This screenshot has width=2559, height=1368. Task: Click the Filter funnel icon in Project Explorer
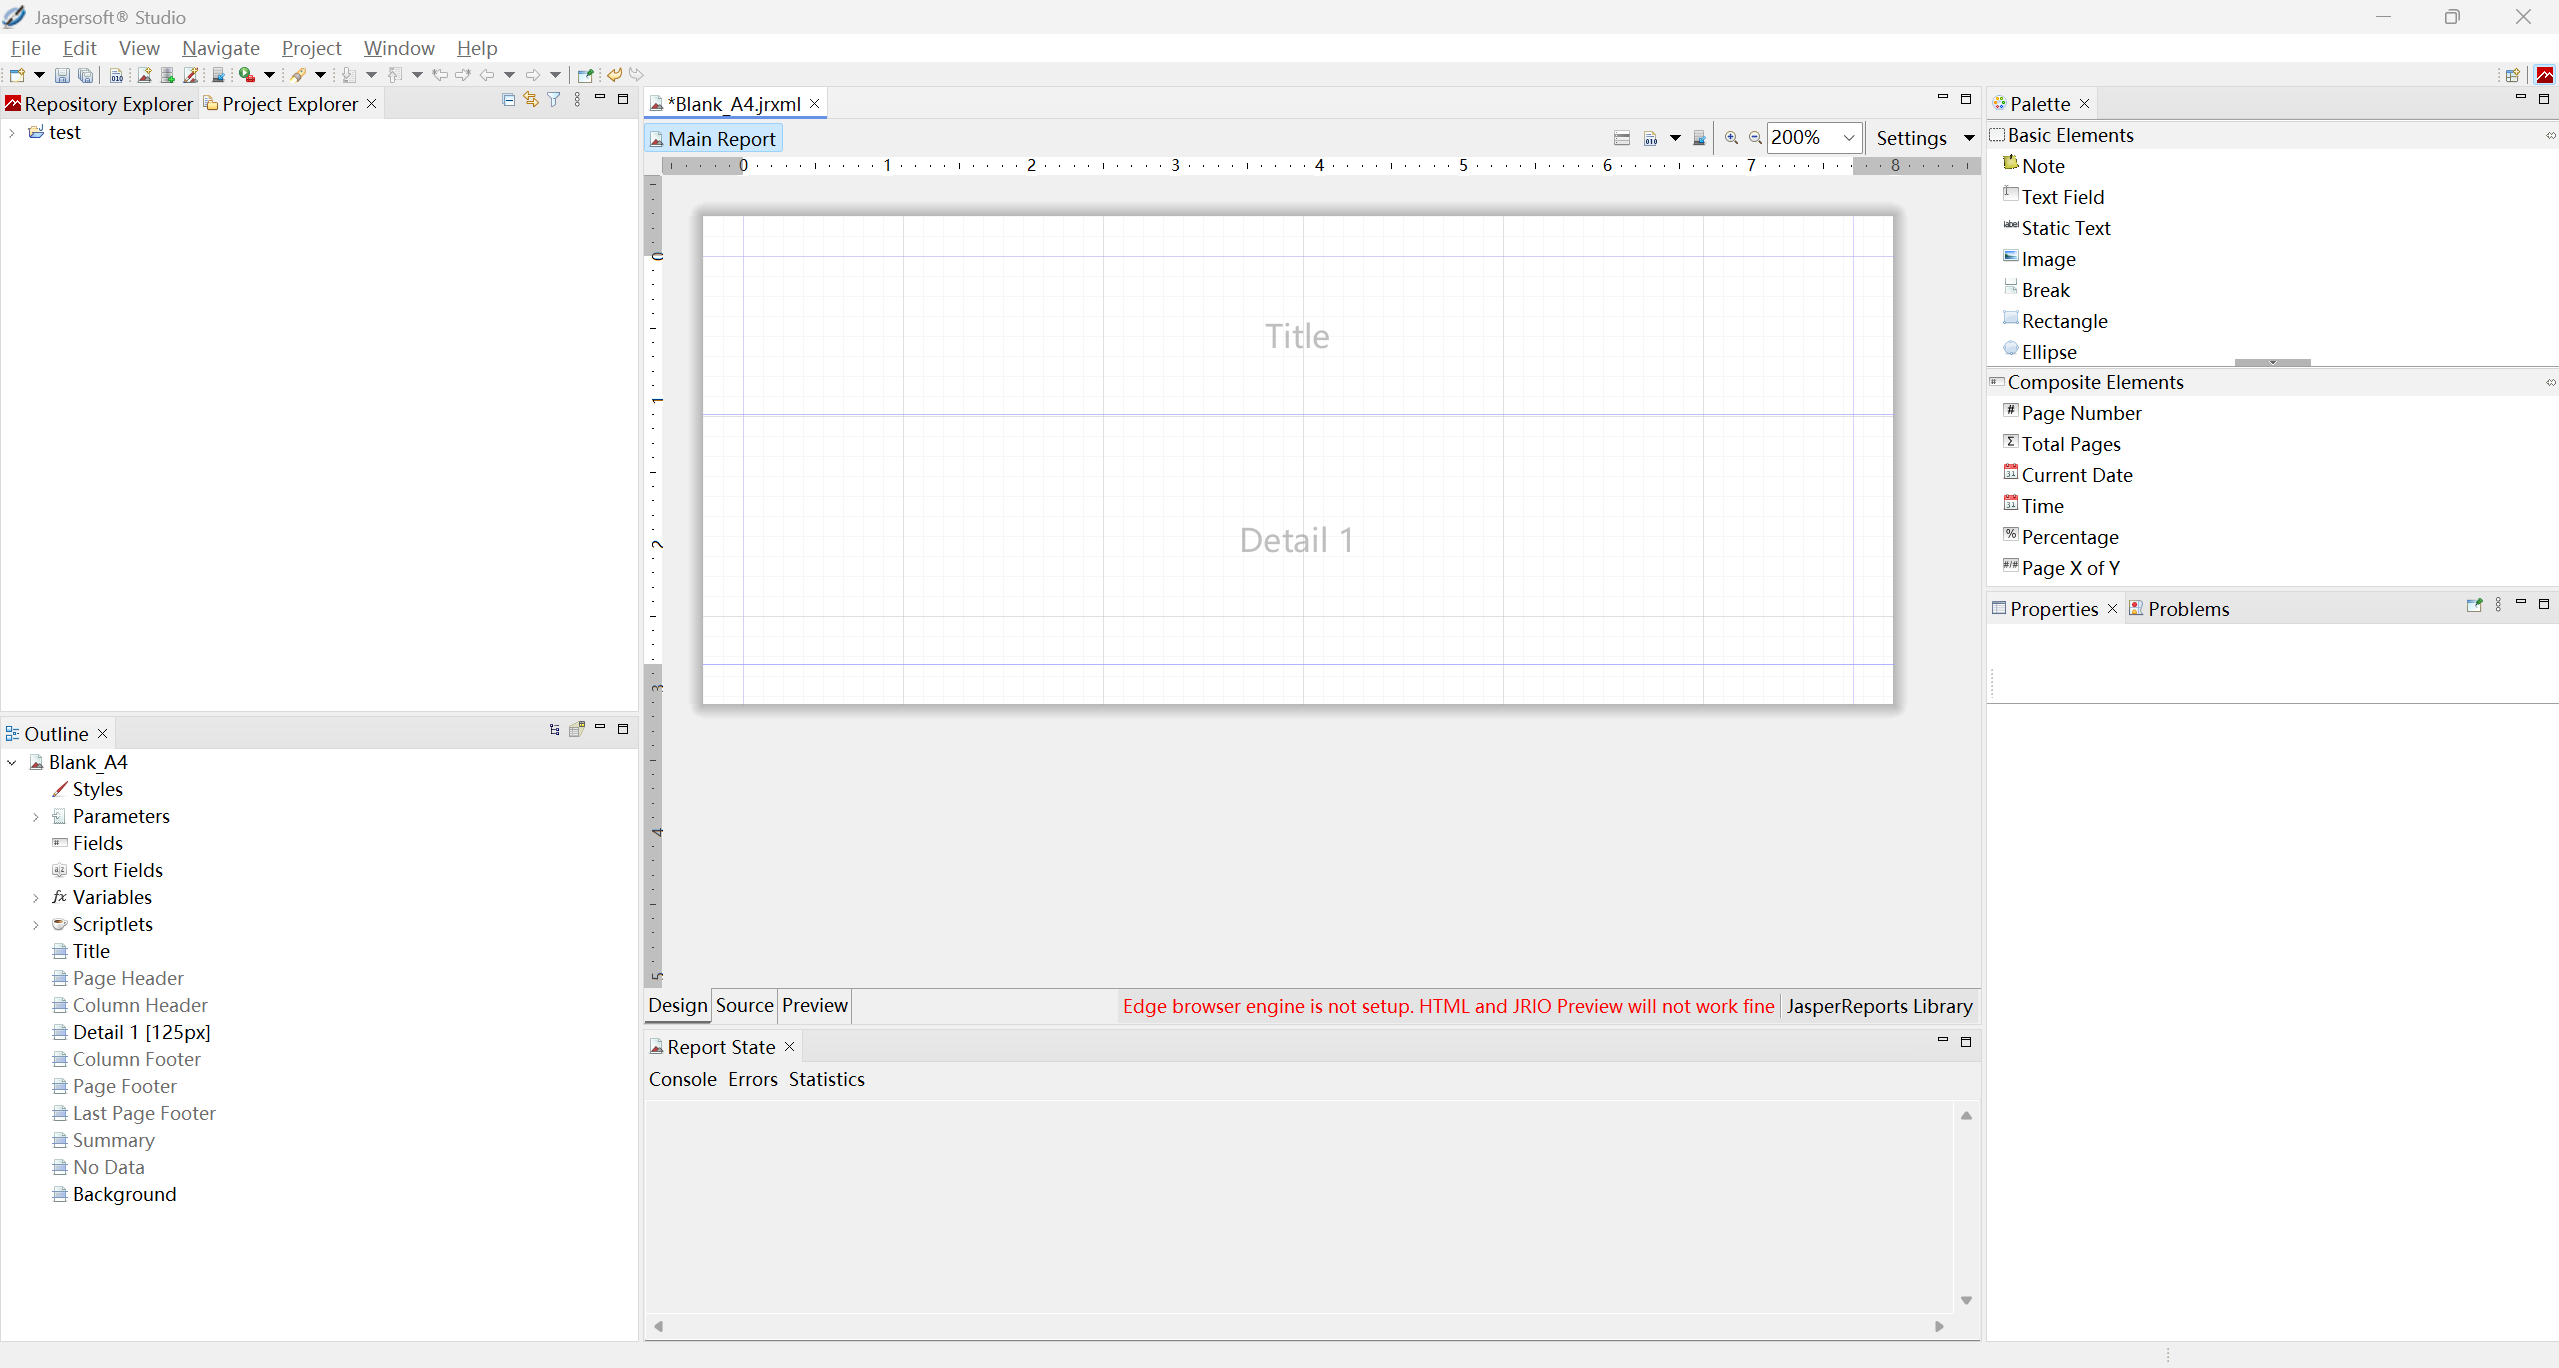554,100
